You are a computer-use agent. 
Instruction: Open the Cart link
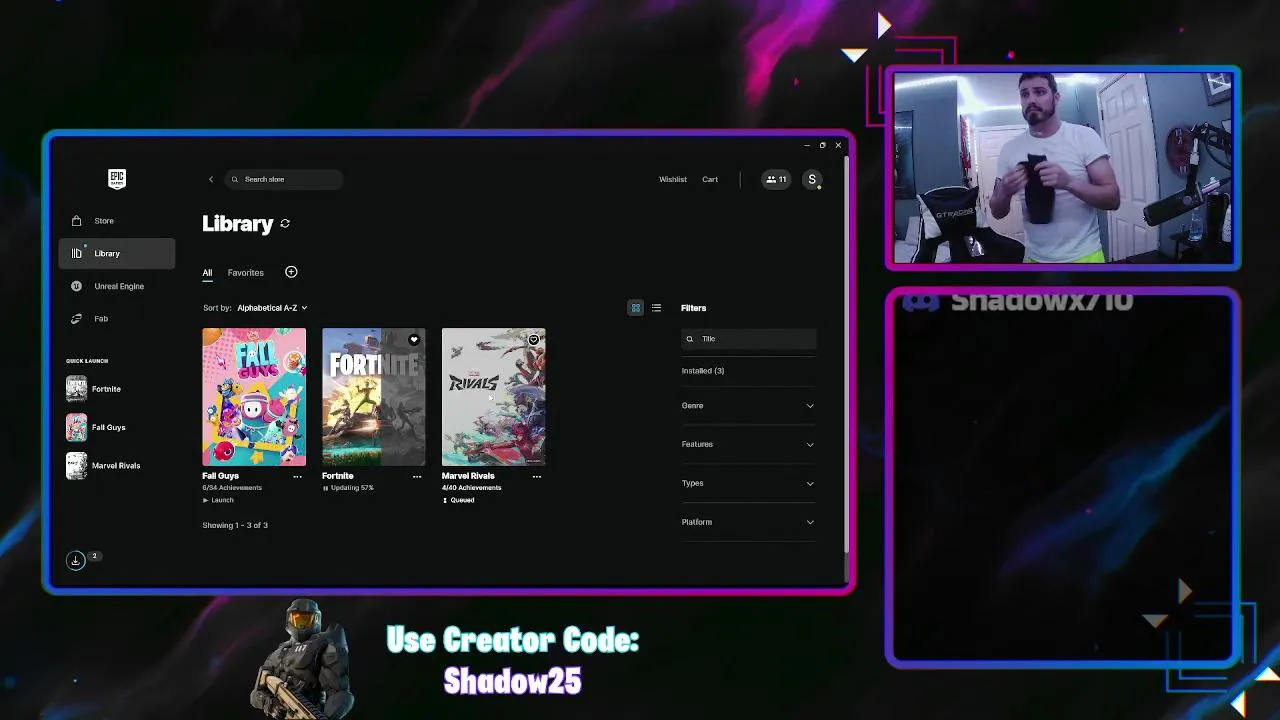click(x=710, y=179)
